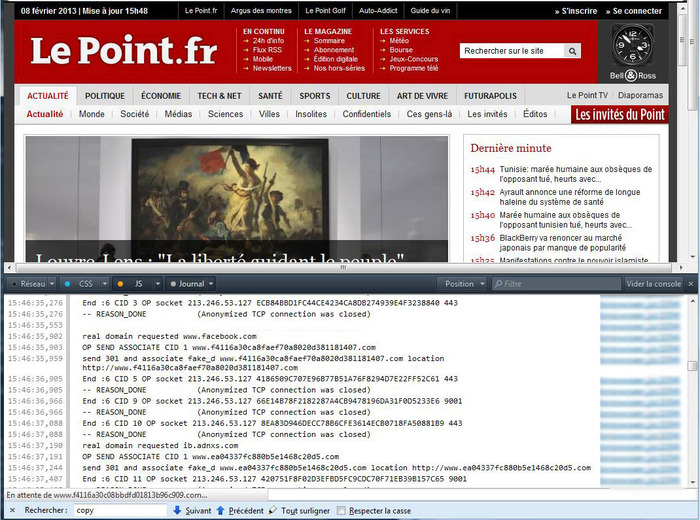Open the Position dropdown
700x520 pixels.
coord(462,284)
